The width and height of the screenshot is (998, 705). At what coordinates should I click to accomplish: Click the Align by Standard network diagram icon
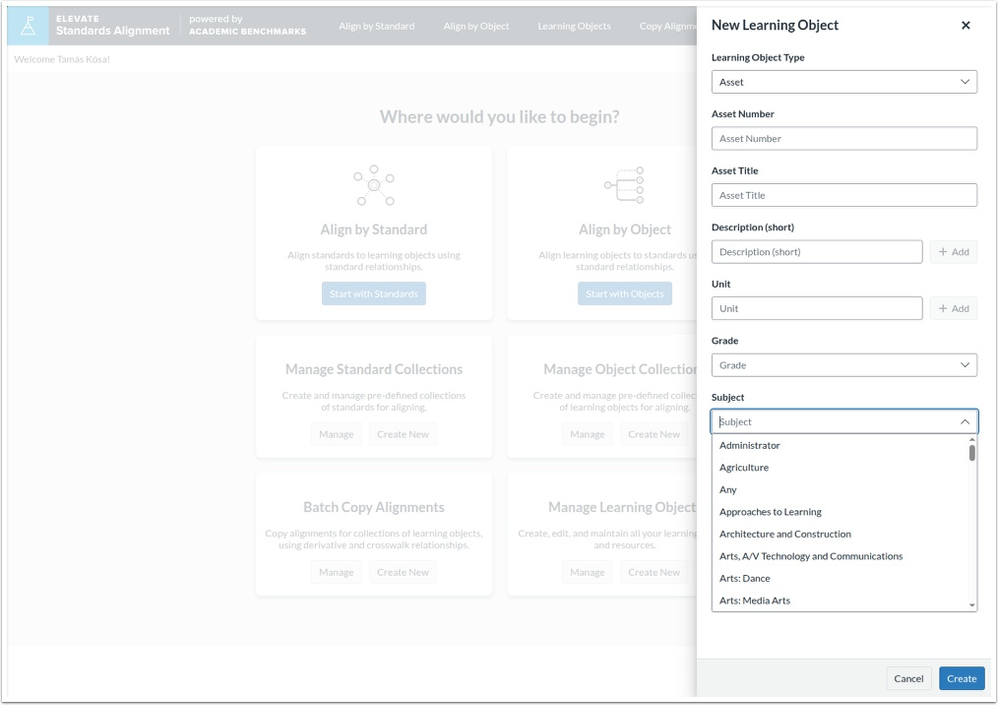point(373,186)
